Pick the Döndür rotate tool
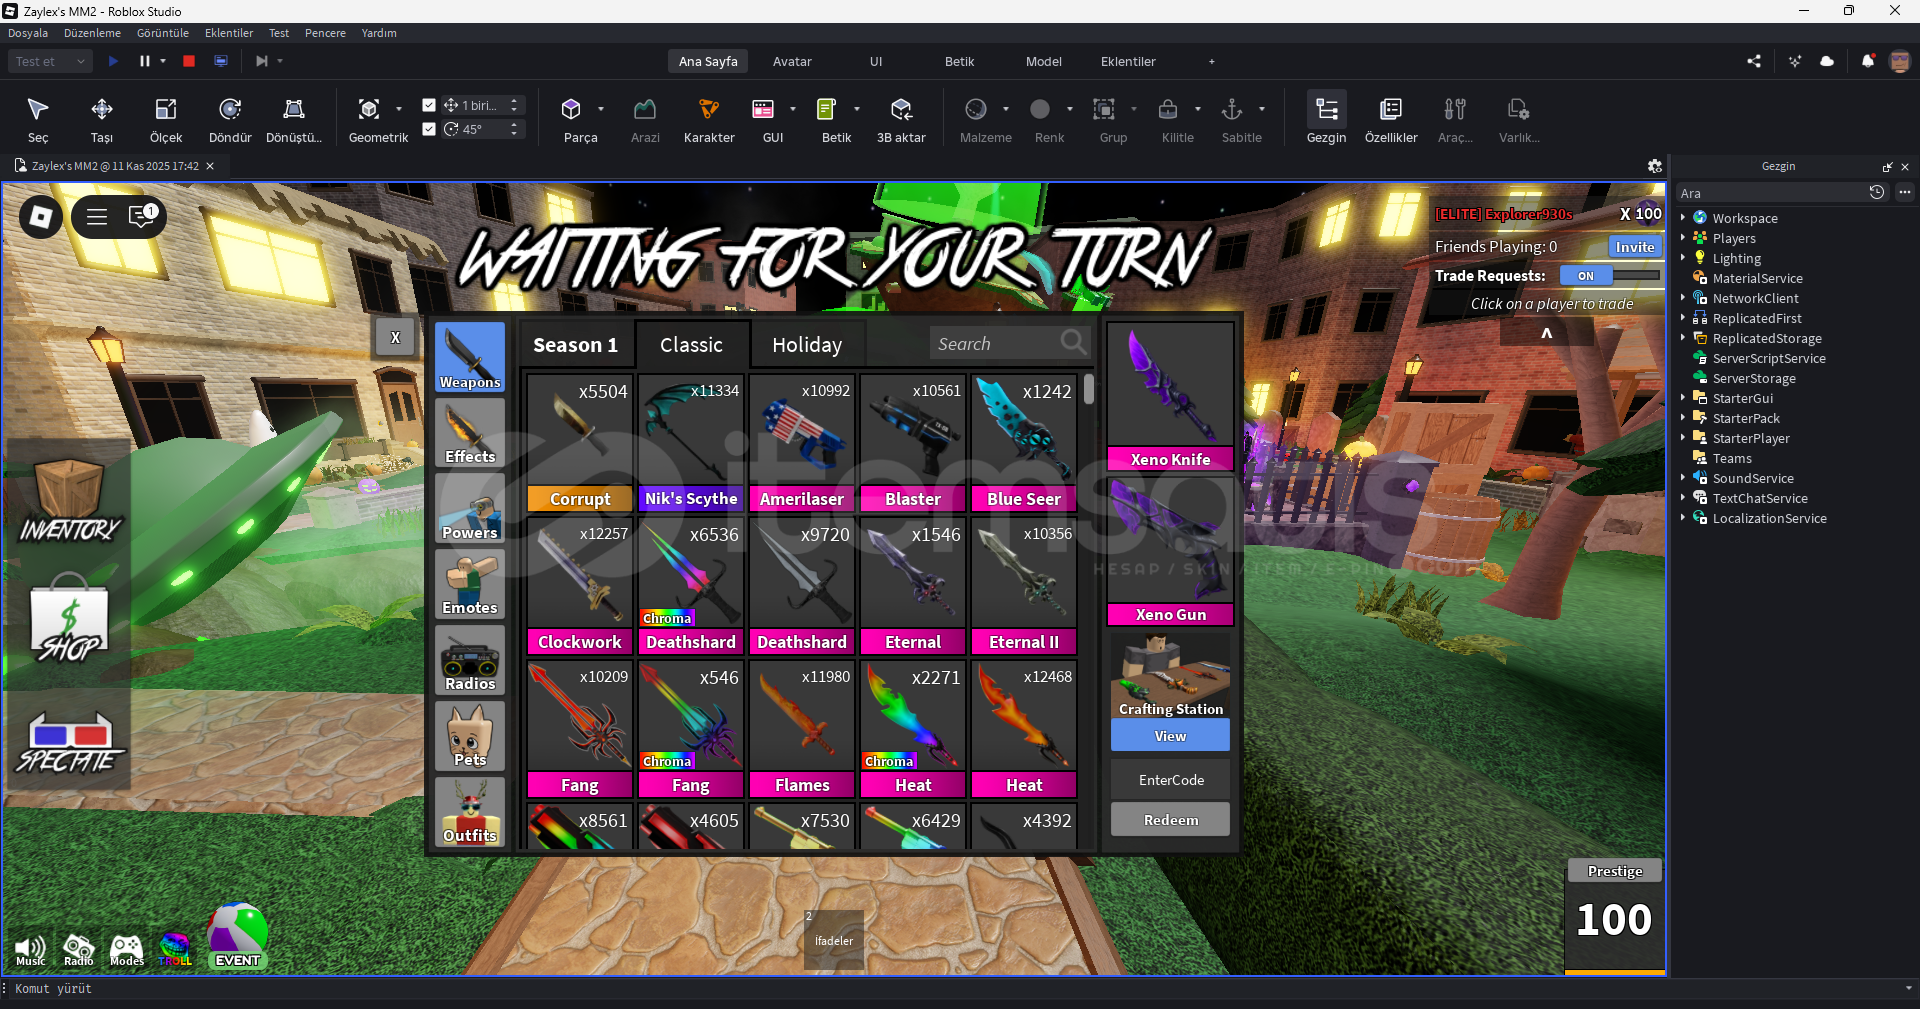Image resolution: width=1920 pixels, height=1009 pixels. click(230, 119)
